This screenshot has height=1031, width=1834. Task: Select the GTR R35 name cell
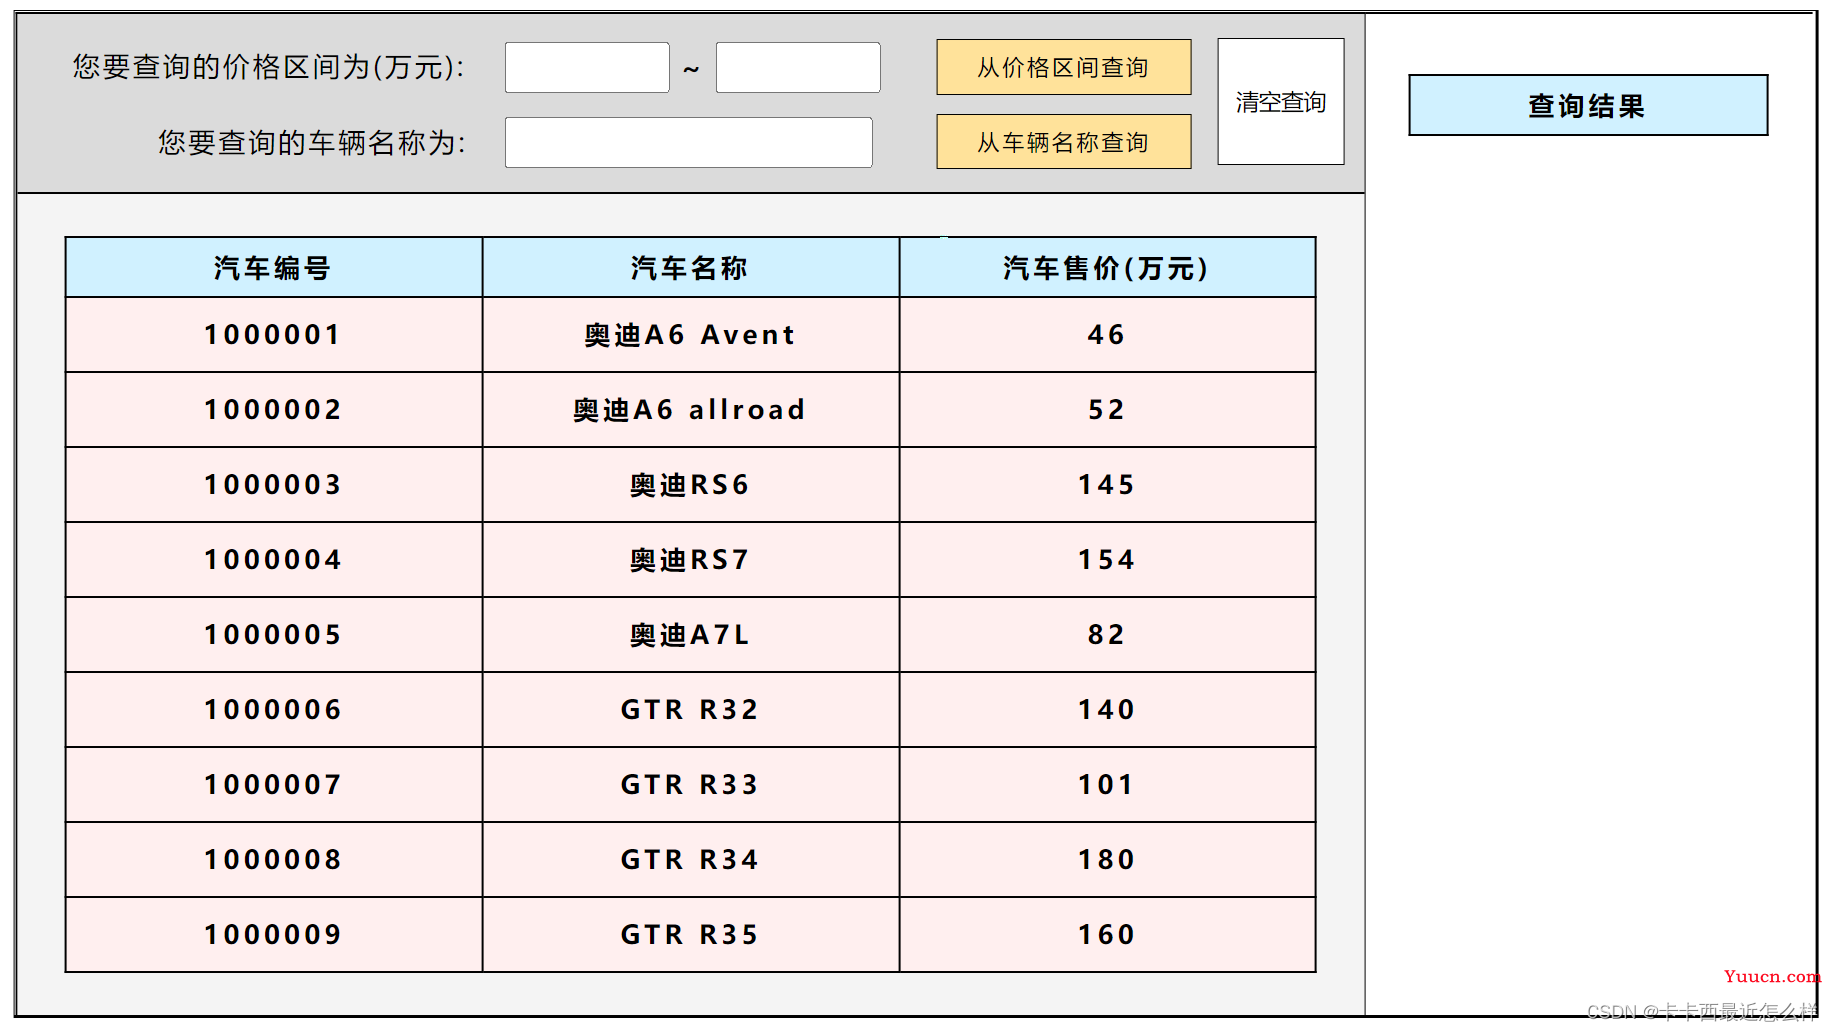click(691, 935)
